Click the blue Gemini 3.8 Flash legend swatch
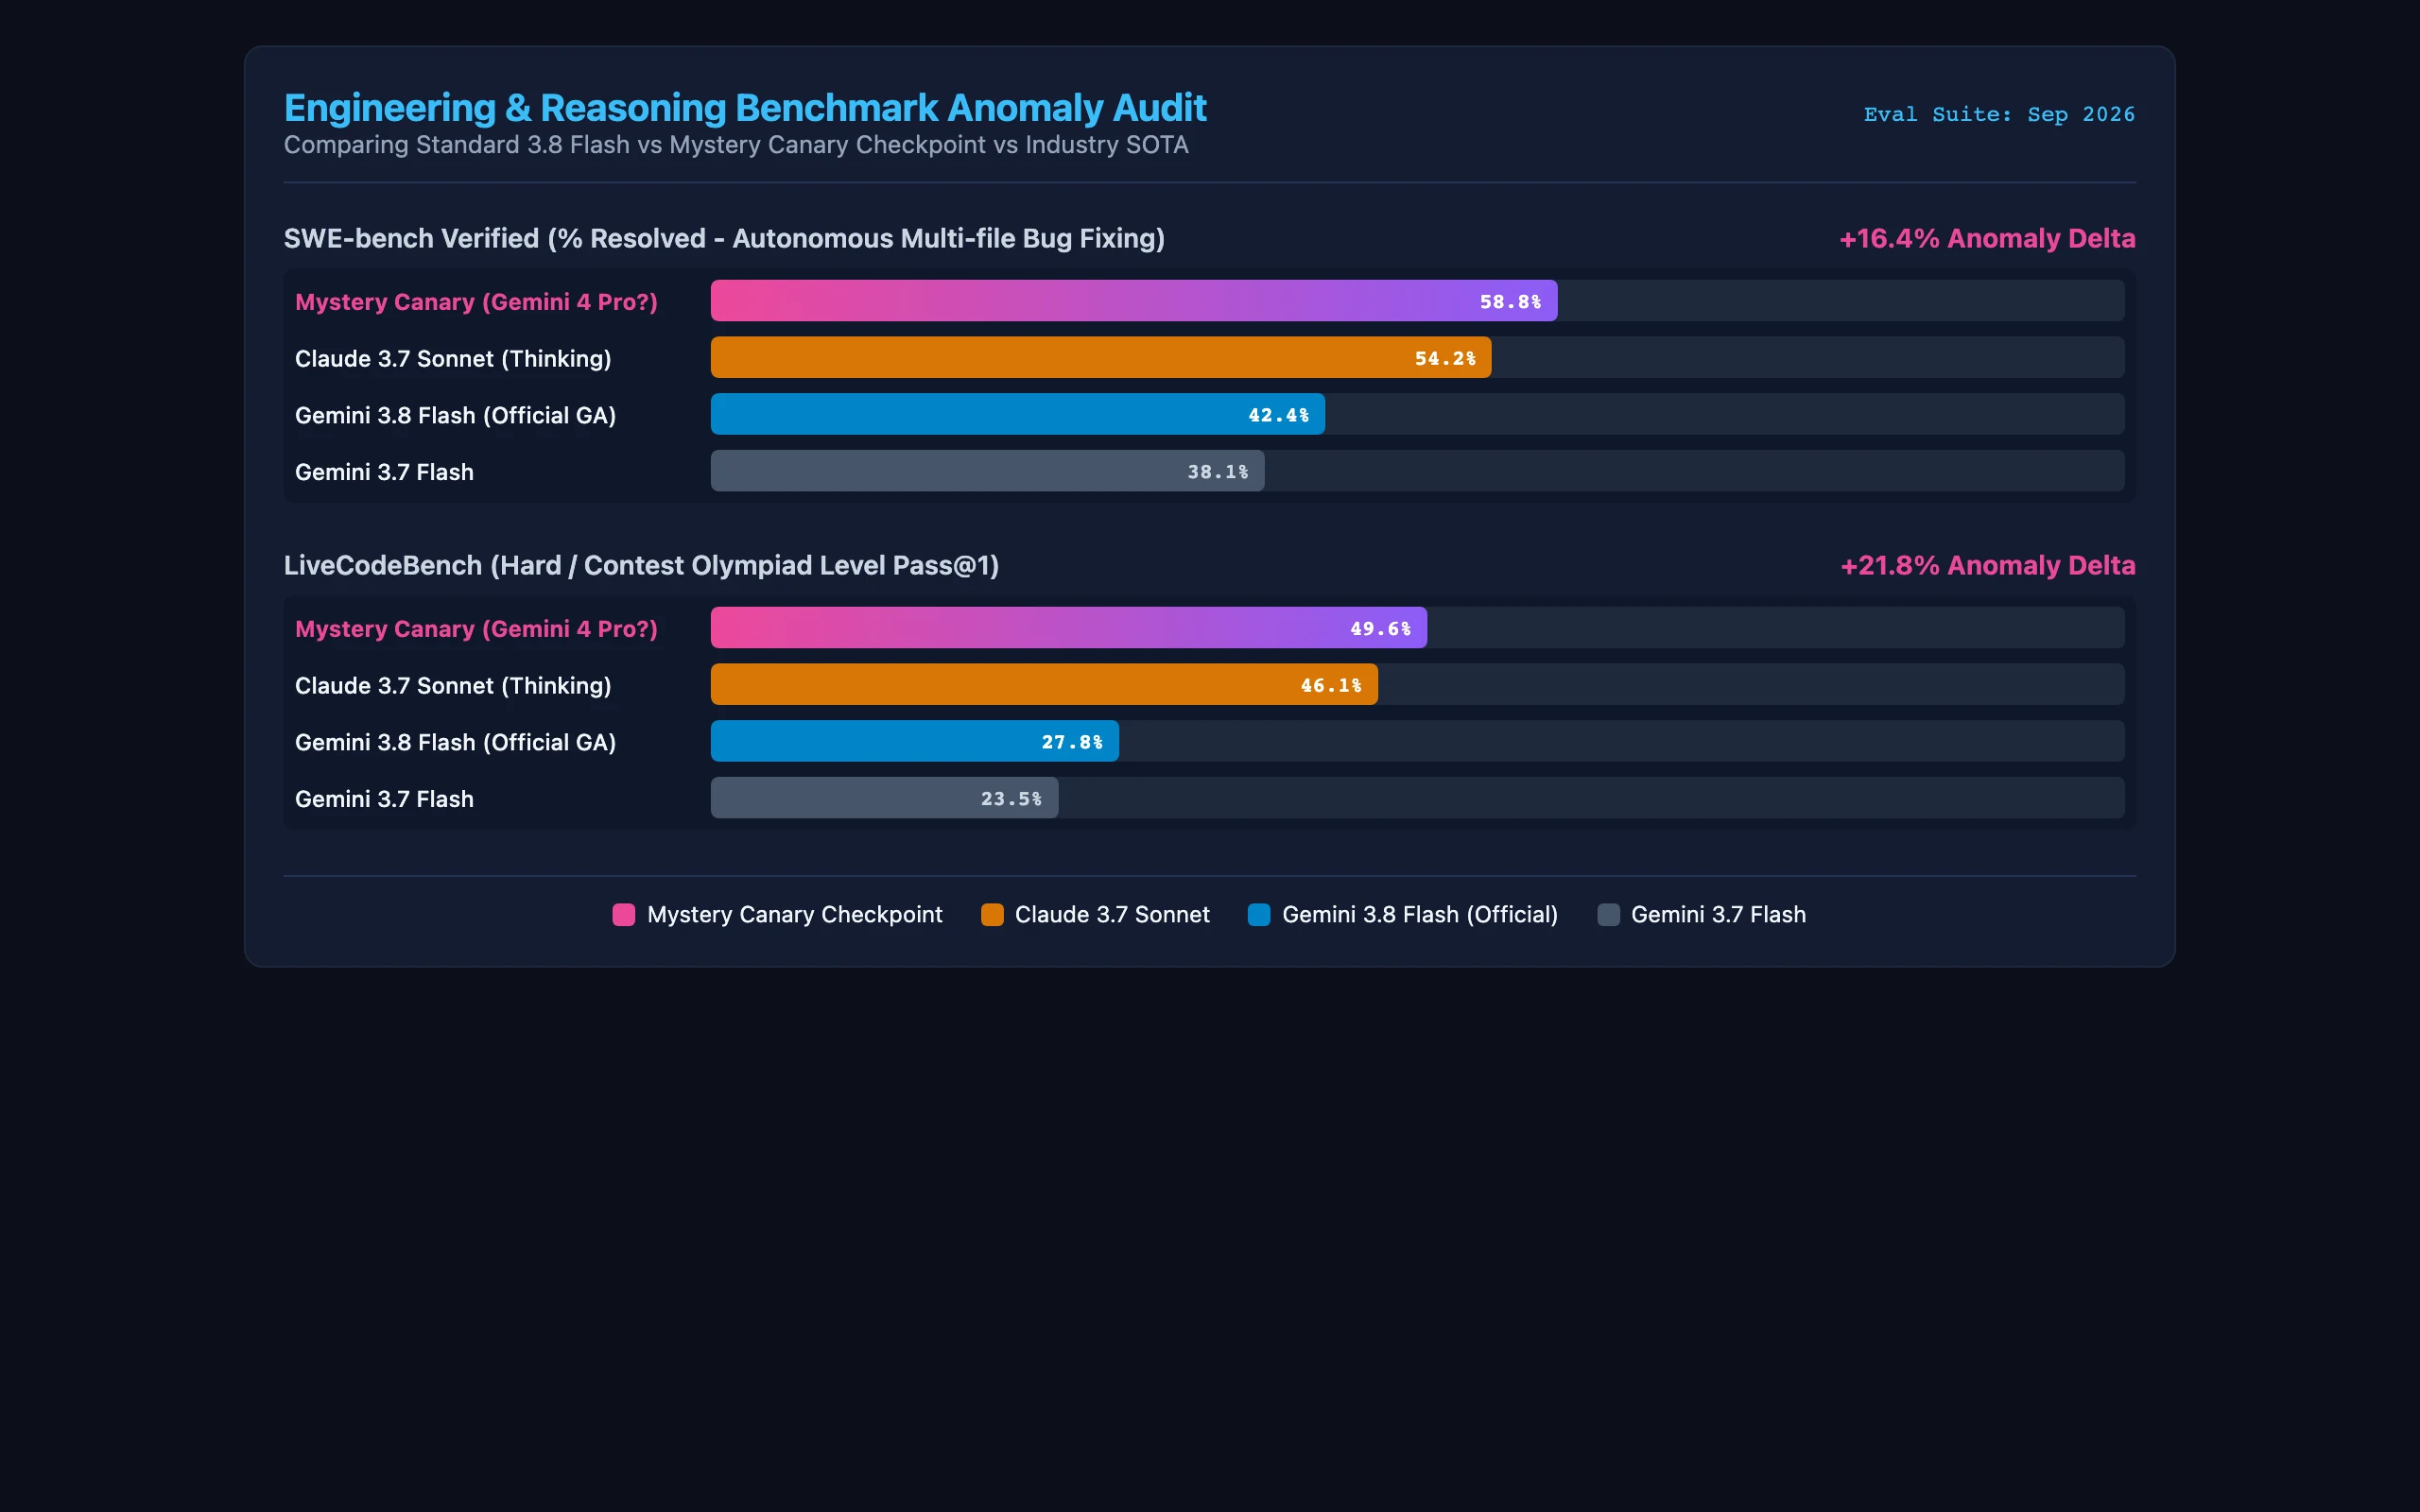This screenshot has width=2420, height=1512. 1259,915
